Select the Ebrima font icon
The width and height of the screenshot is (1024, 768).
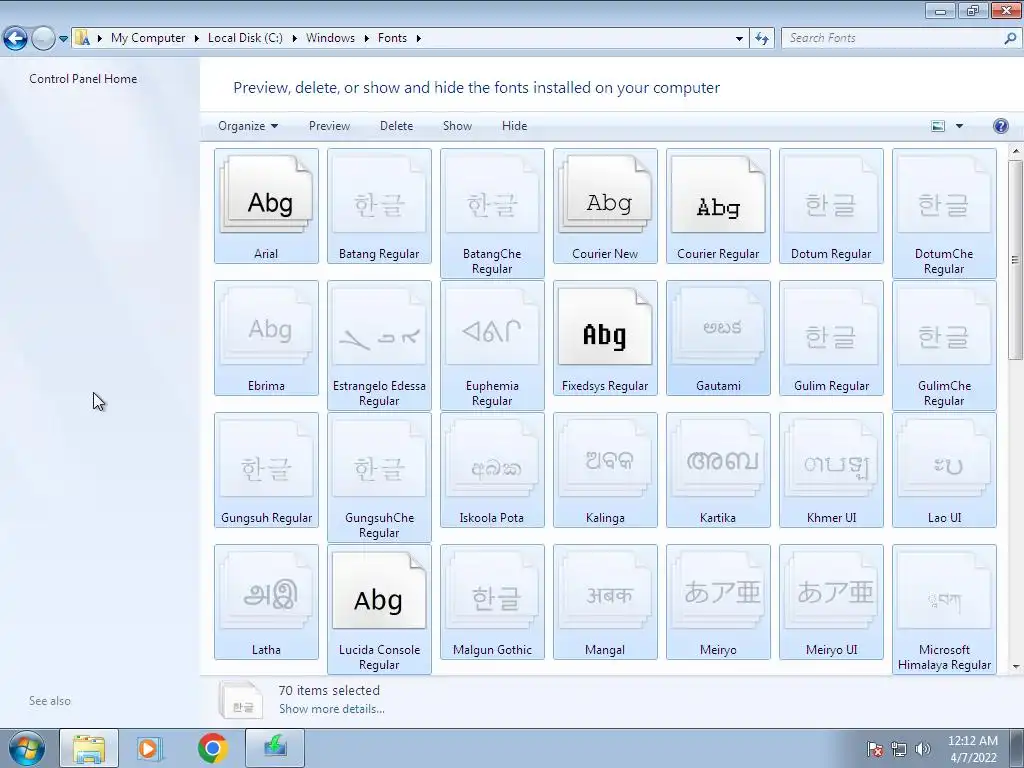click(x=266, y=338)
